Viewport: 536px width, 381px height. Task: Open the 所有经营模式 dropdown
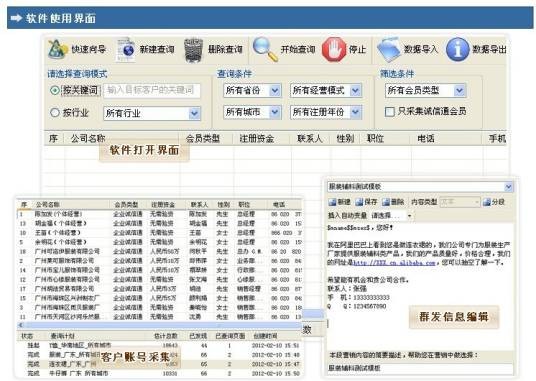[326, 90]
